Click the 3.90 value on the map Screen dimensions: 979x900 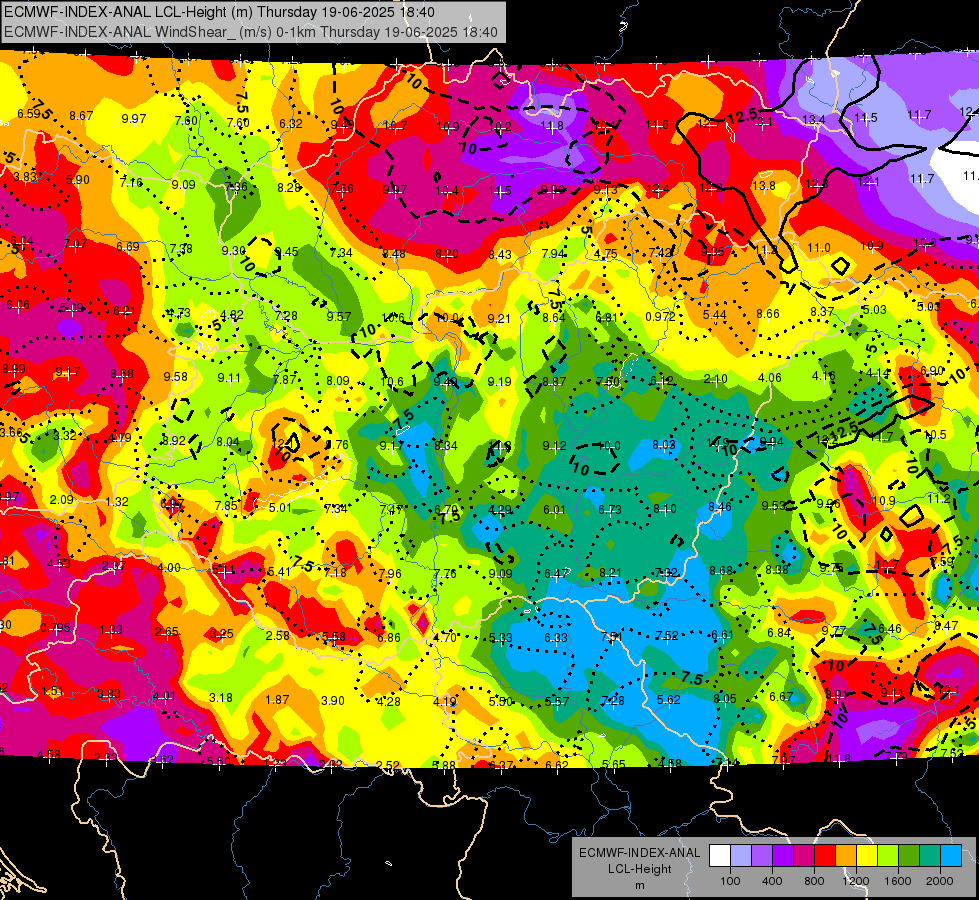coord(333,701)
